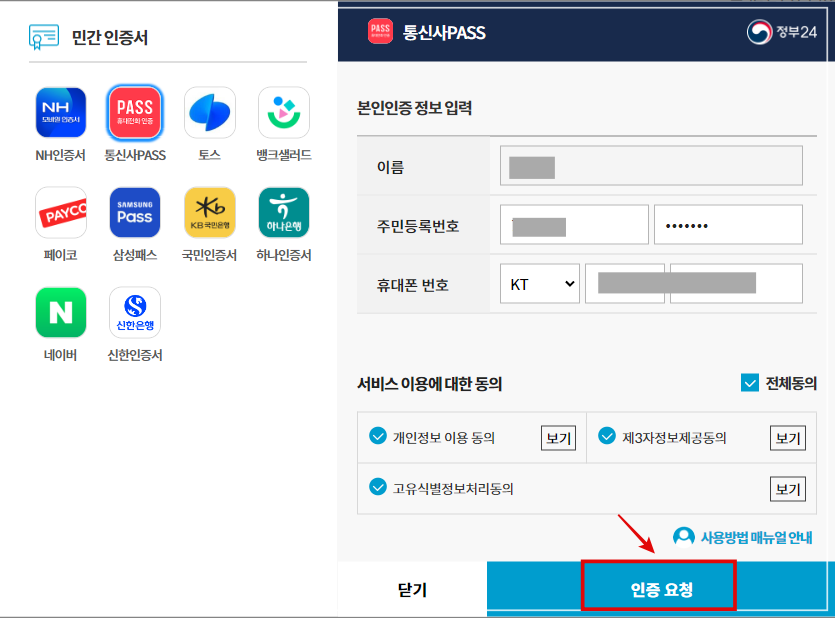Choose the 네이버 Naver certificate icon

pyautogui.click(x=61, y=312)
